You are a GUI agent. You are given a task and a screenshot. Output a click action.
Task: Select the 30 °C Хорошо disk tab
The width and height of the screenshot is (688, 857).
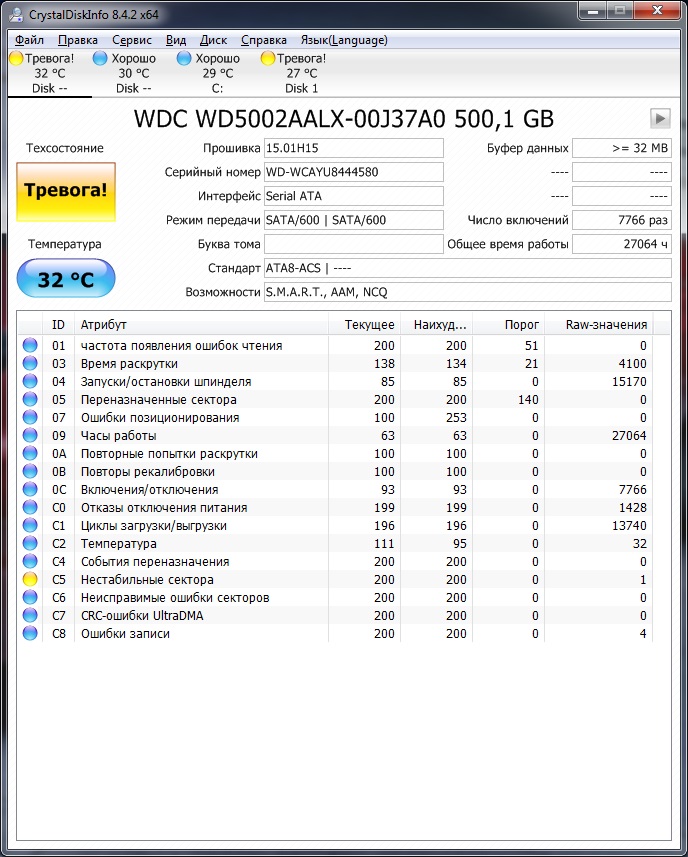[x=134, y=73]
